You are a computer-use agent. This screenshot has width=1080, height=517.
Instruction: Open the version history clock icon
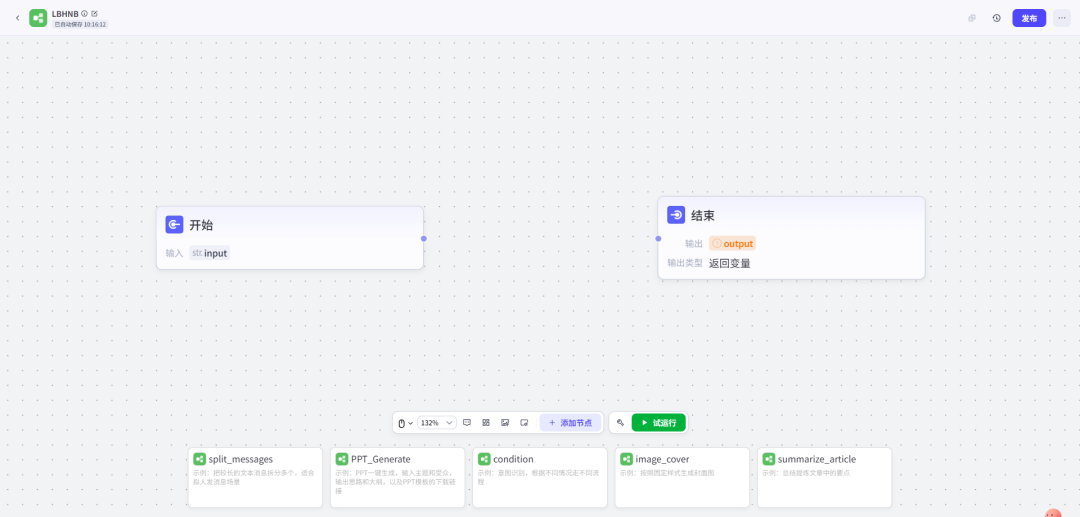pos(996,18)
